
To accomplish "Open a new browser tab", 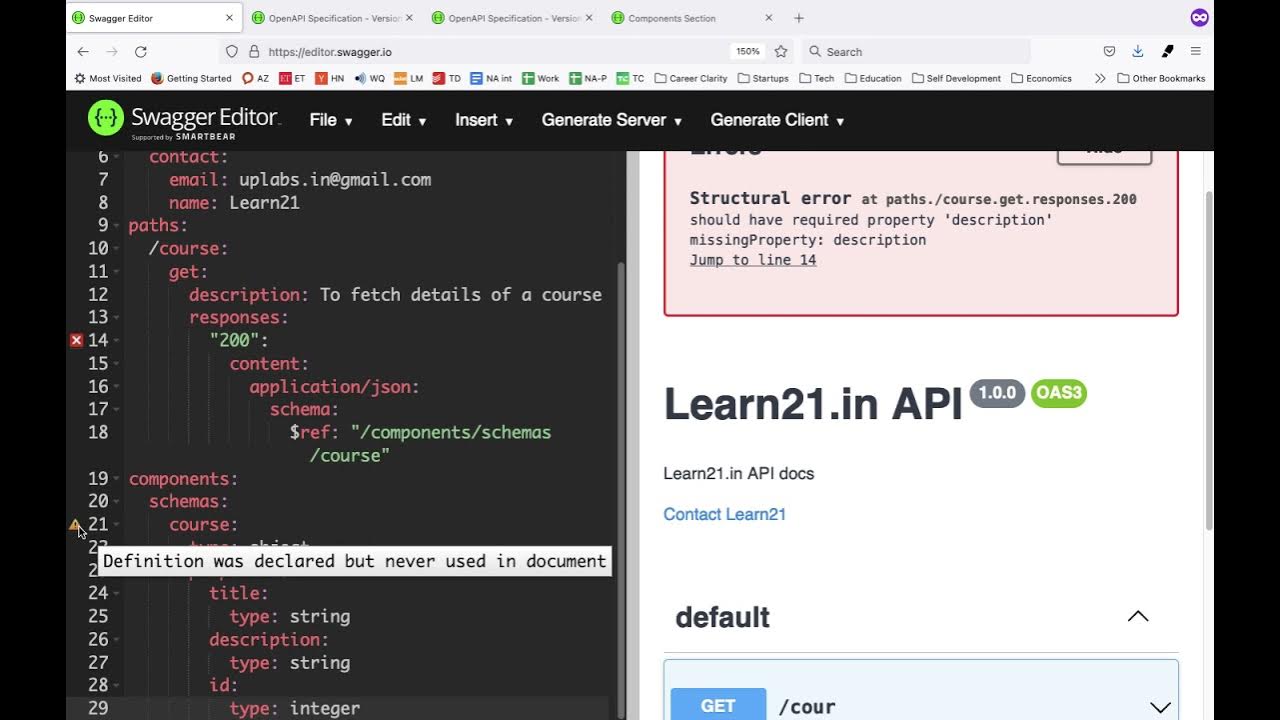I will [x=799, y=18].
